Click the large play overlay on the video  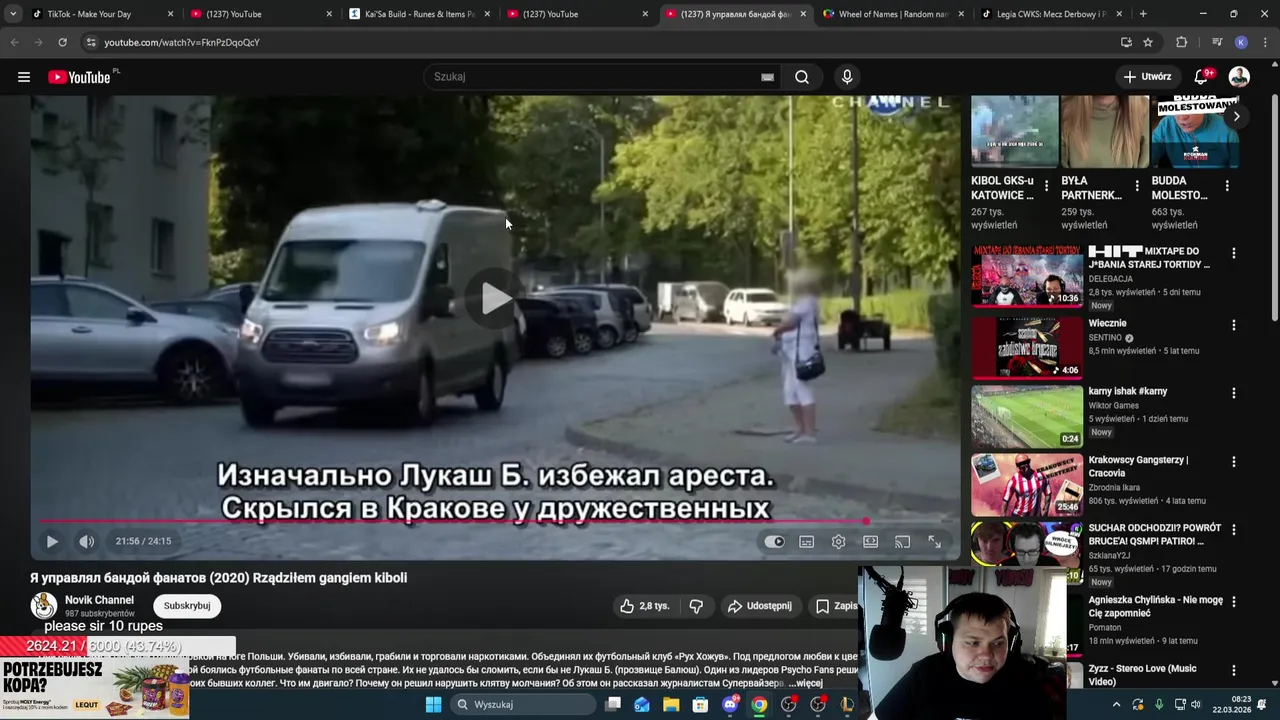coord(495,298)
